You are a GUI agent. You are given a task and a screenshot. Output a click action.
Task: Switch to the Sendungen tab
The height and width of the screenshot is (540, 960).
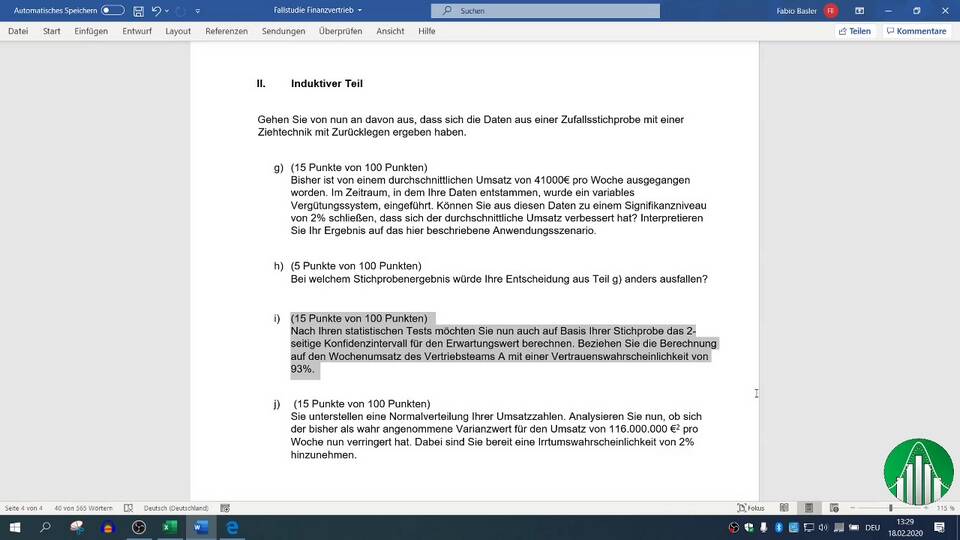283,31
